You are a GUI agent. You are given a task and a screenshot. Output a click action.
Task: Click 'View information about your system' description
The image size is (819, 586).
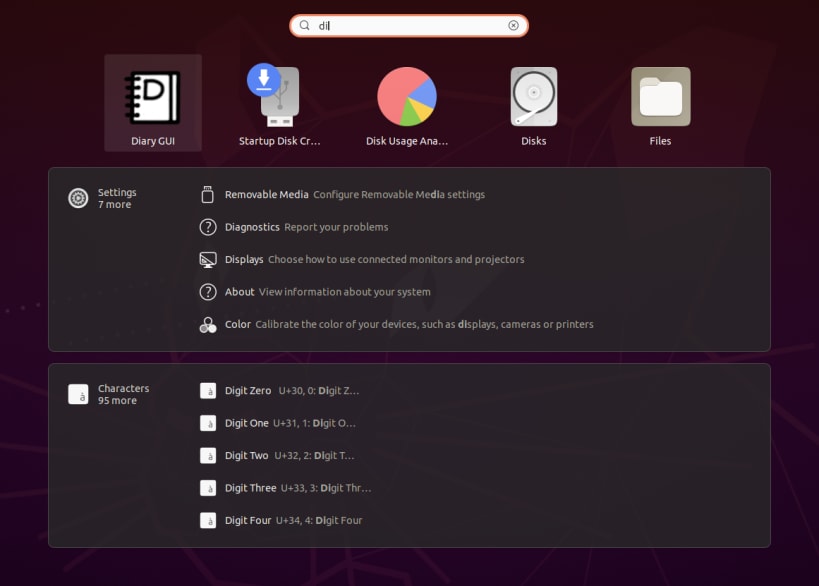pos(345,292)
